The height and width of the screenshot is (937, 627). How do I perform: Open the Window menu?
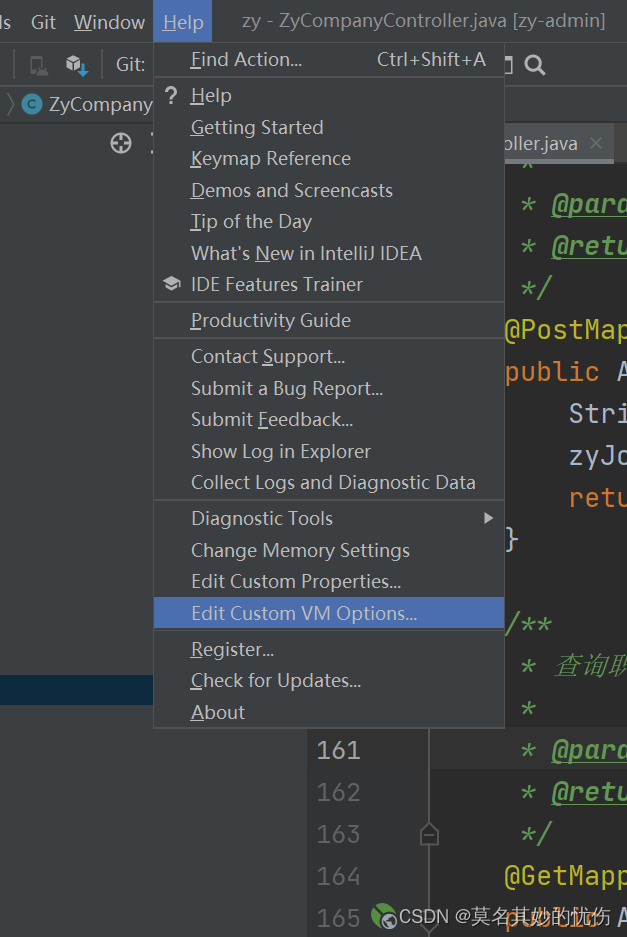pyautogui.click(x=109, y=22)
